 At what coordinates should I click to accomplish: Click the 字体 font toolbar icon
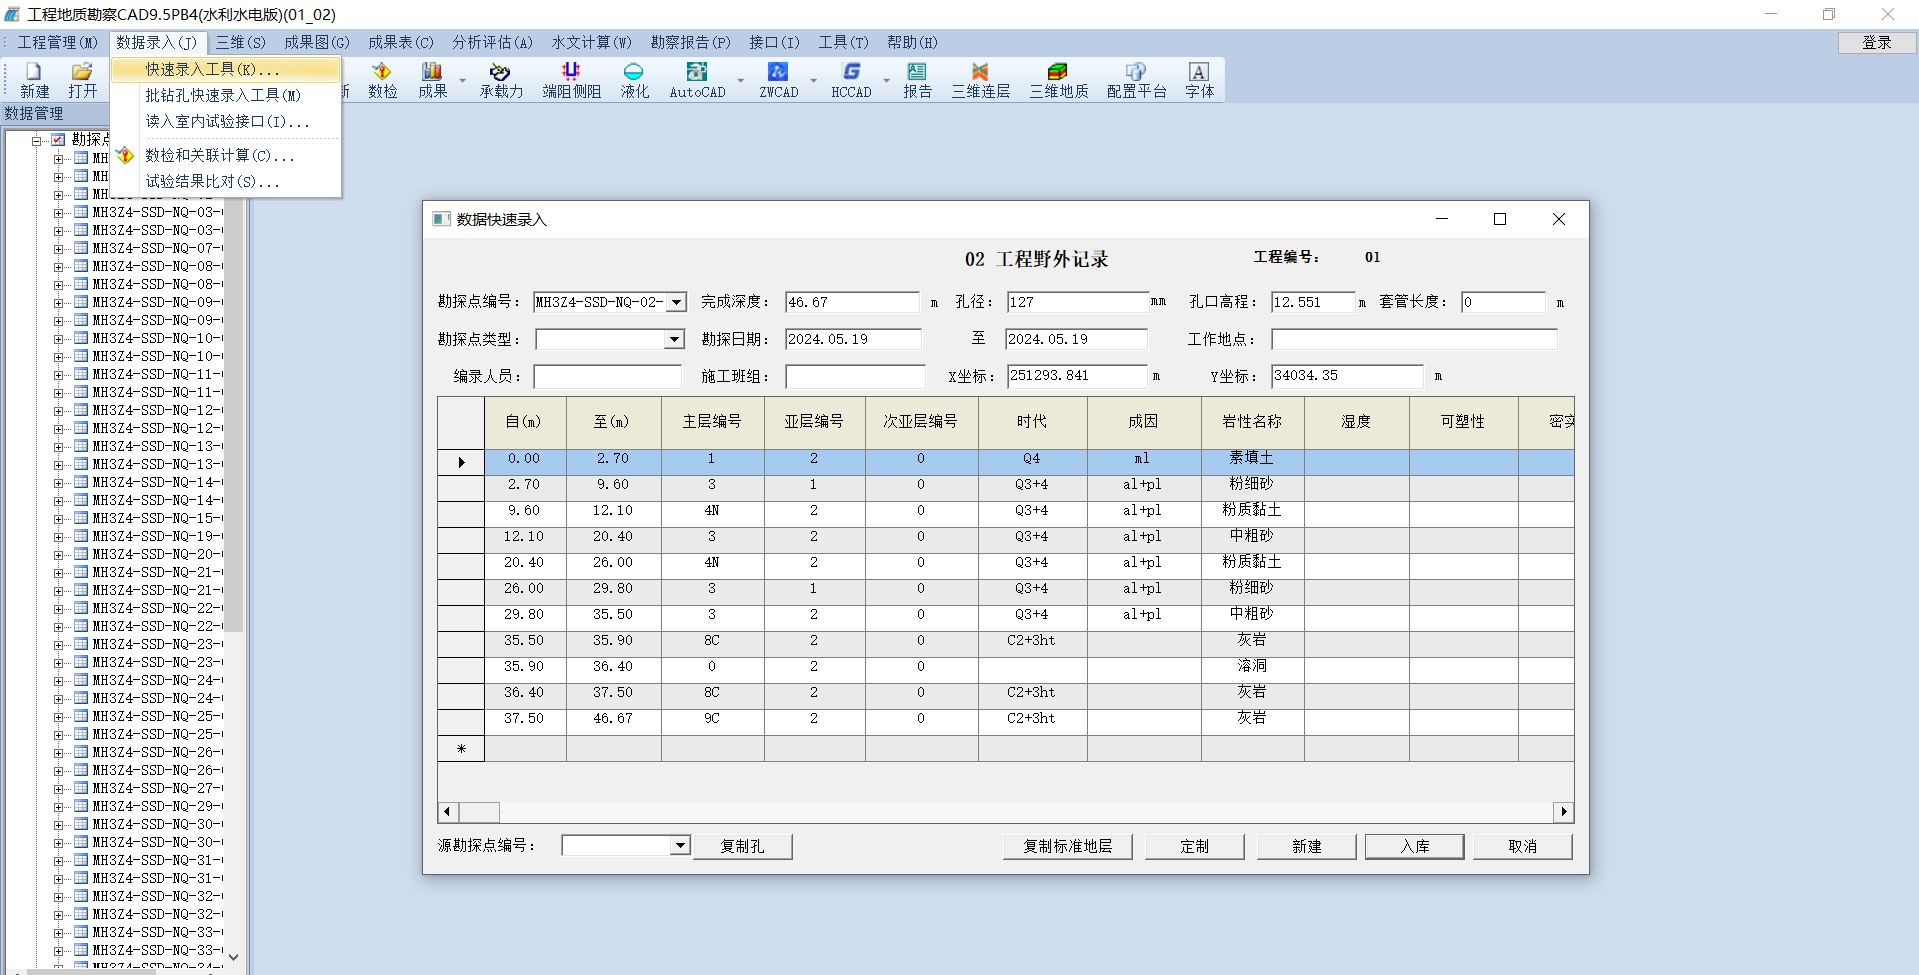(1199, 80)
